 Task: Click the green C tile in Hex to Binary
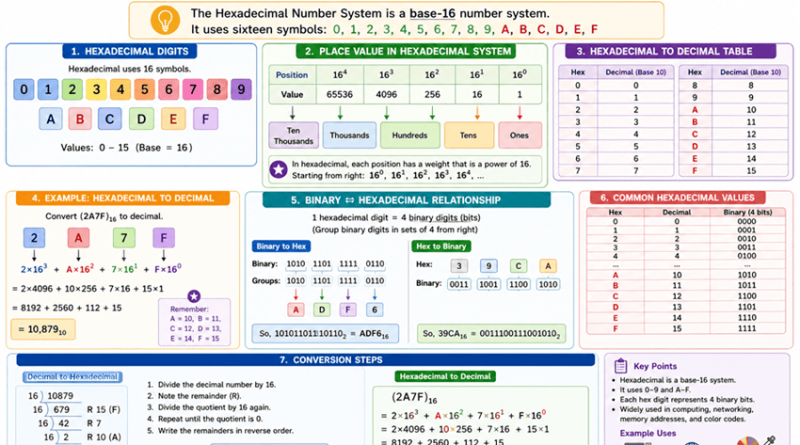click(518, 266)
